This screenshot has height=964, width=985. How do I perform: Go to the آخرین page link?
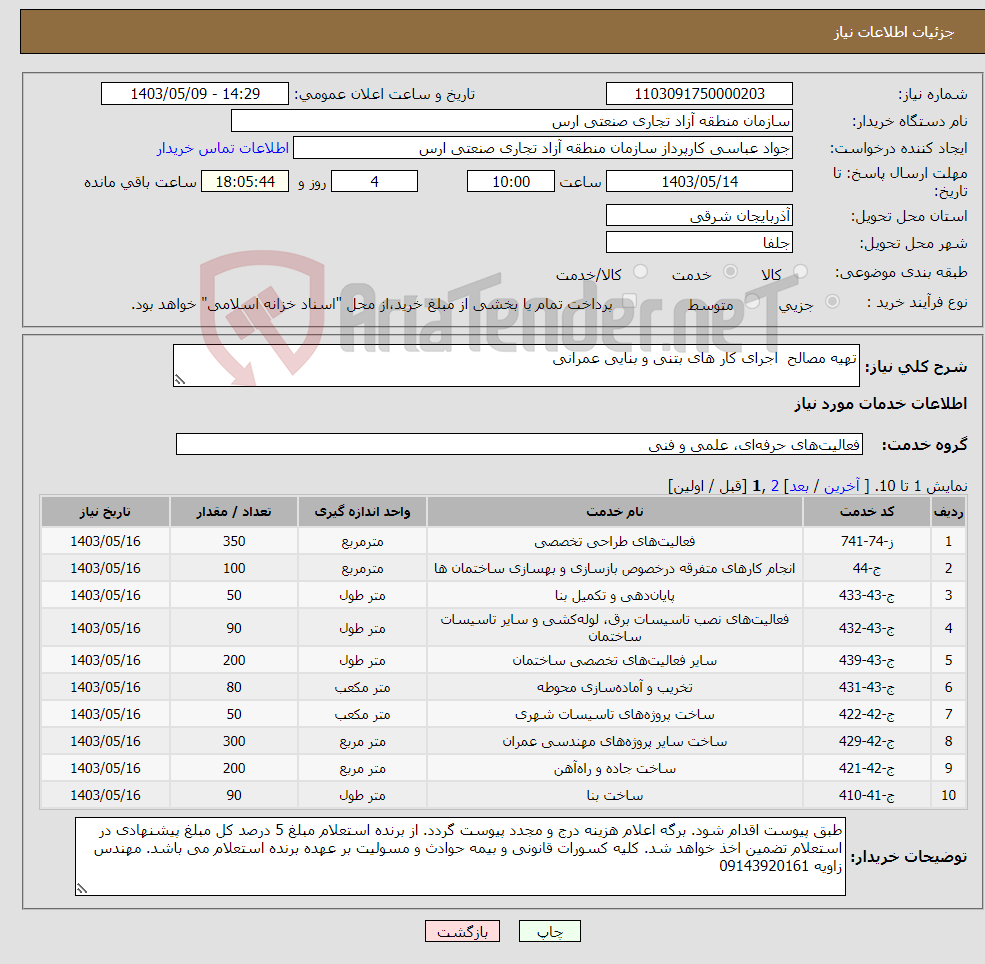point(841,486)
